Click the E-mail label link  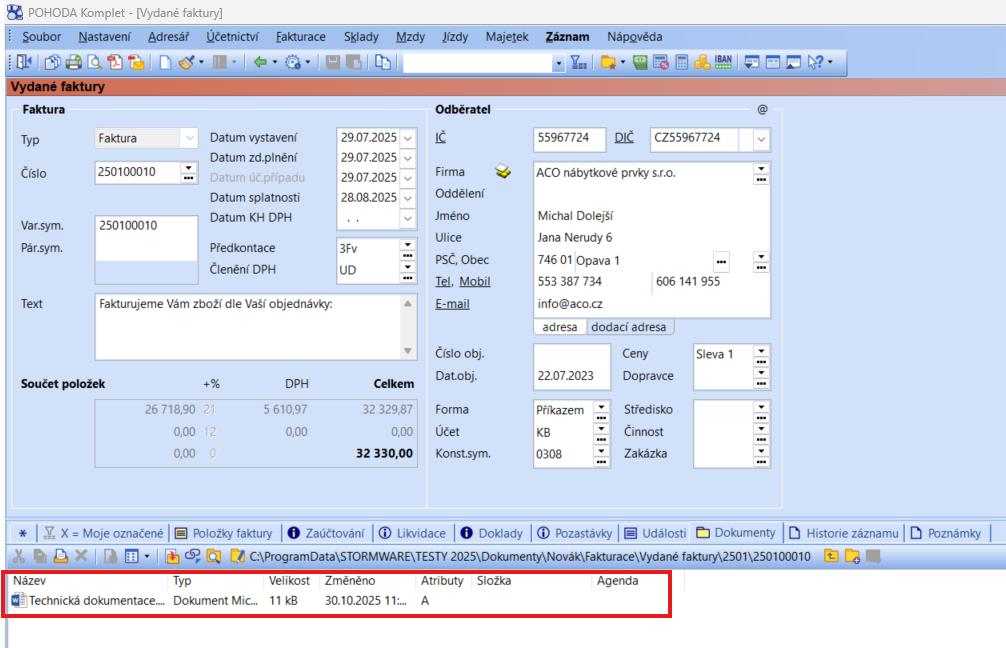452,304
